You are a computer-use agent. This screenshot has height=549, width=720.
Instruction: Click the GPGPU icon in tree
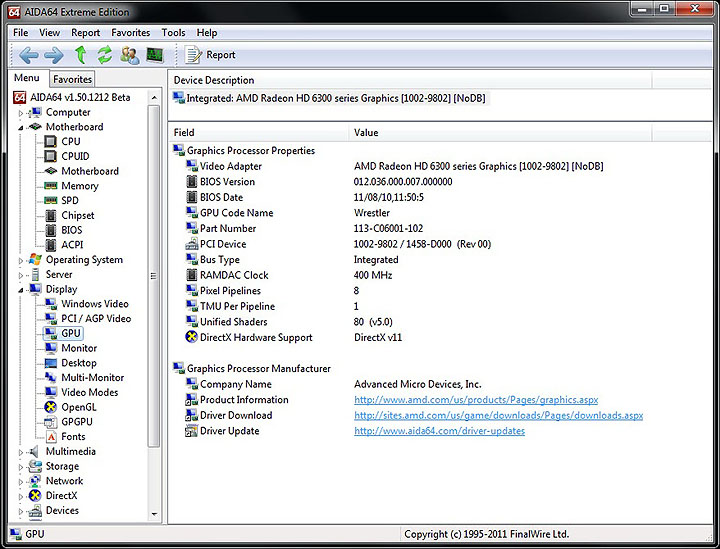51,422
